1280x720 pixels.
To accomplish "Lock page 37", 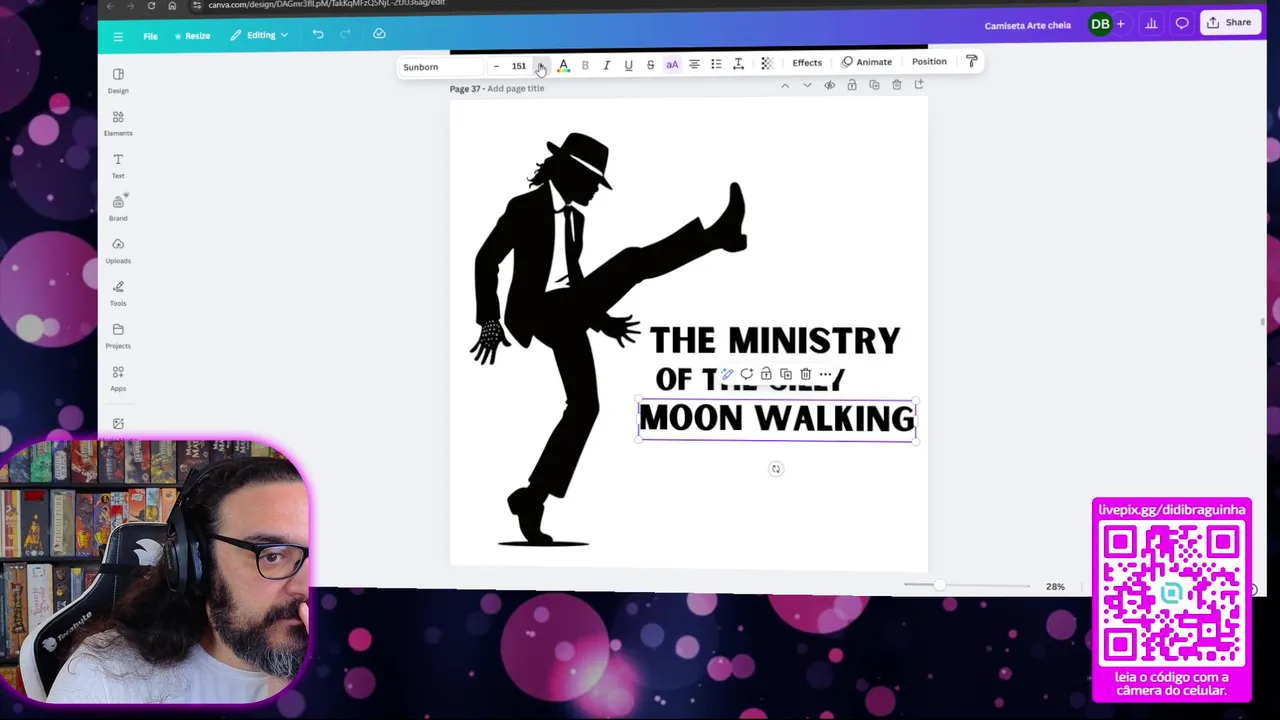I will click(x=852, y=85).
